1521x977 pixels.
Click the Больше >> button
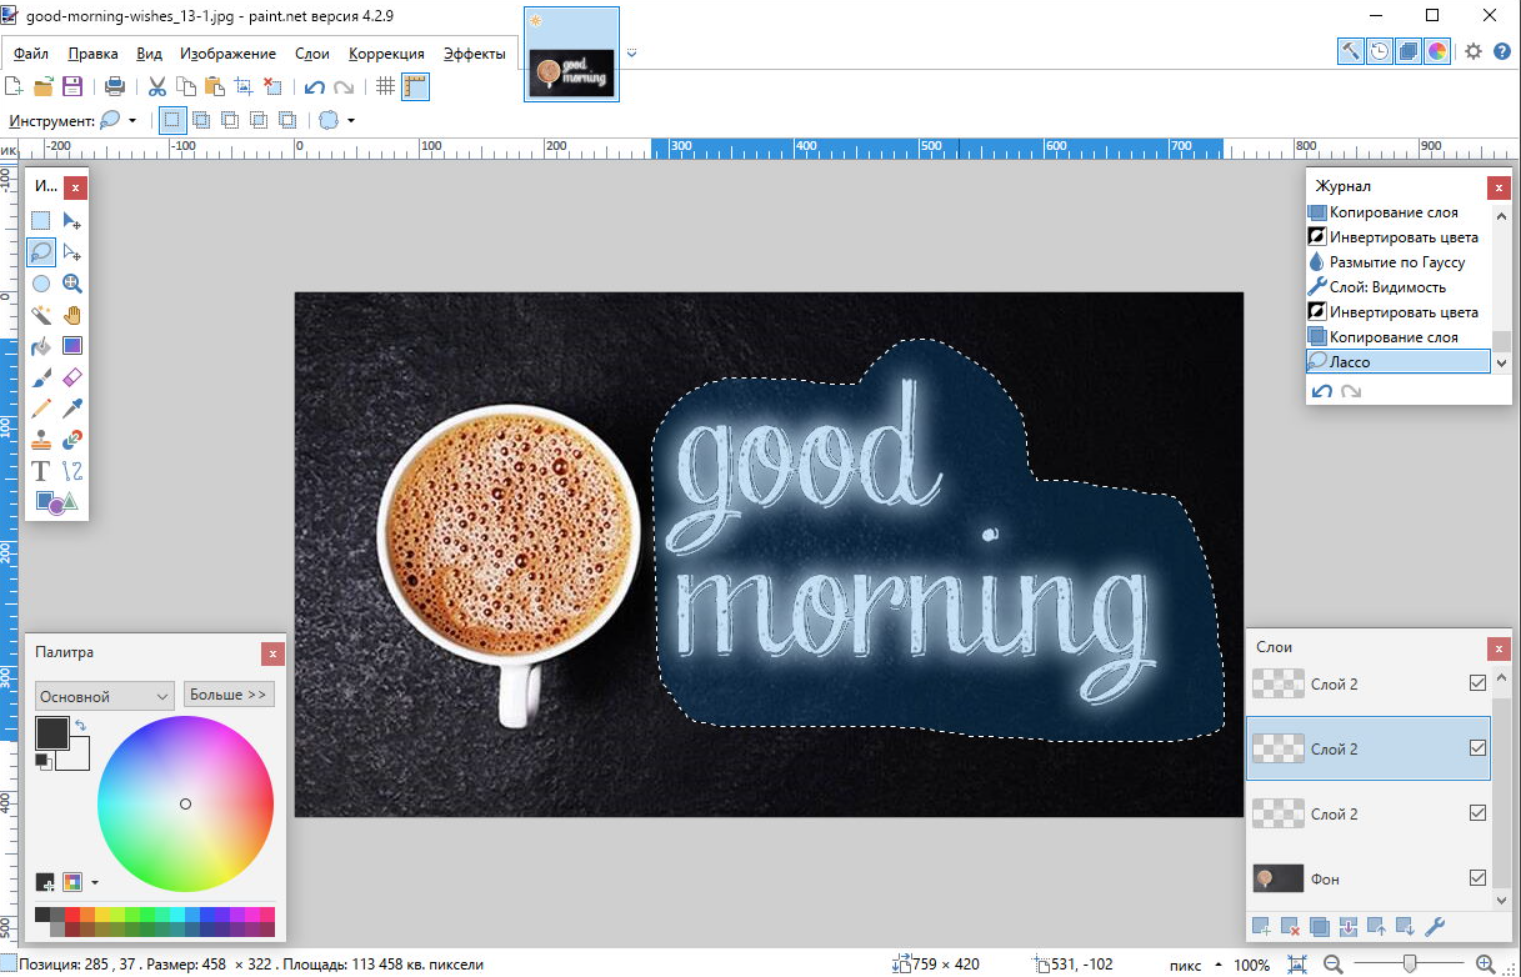click(x=228, y=695)
